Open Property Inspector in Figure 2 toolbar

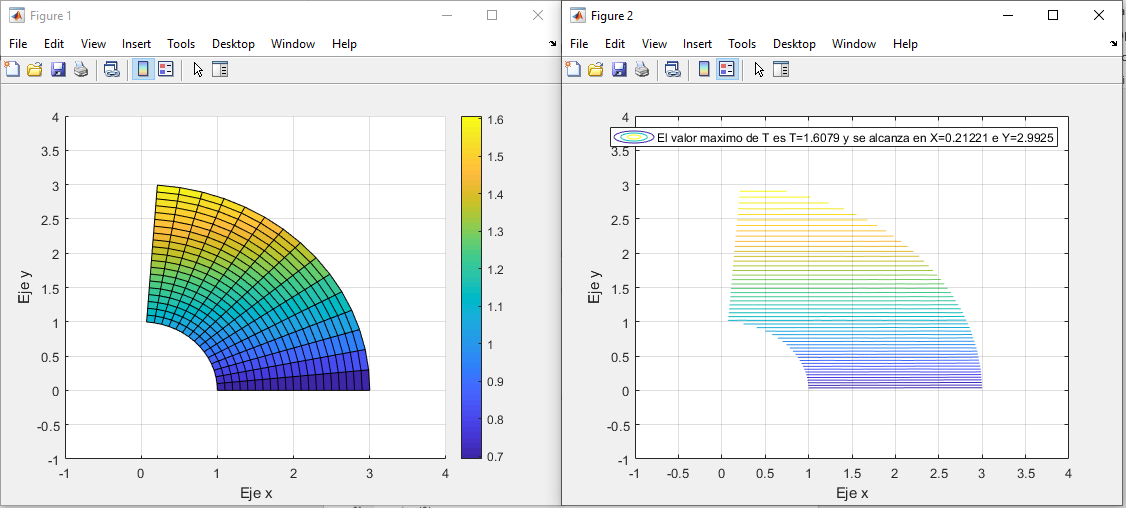click(781, 69)
